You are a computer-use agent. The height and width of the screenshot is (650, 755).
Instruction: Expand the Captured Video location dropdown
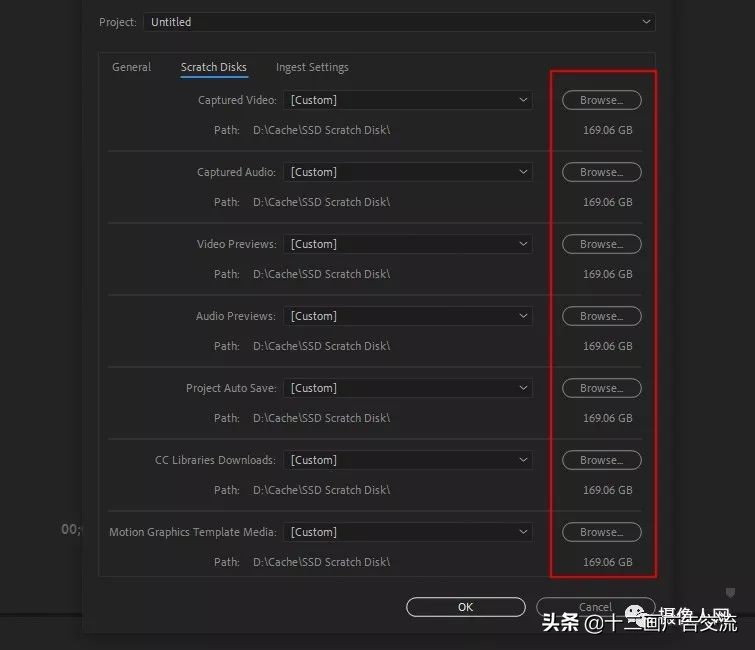pos(408,100)
